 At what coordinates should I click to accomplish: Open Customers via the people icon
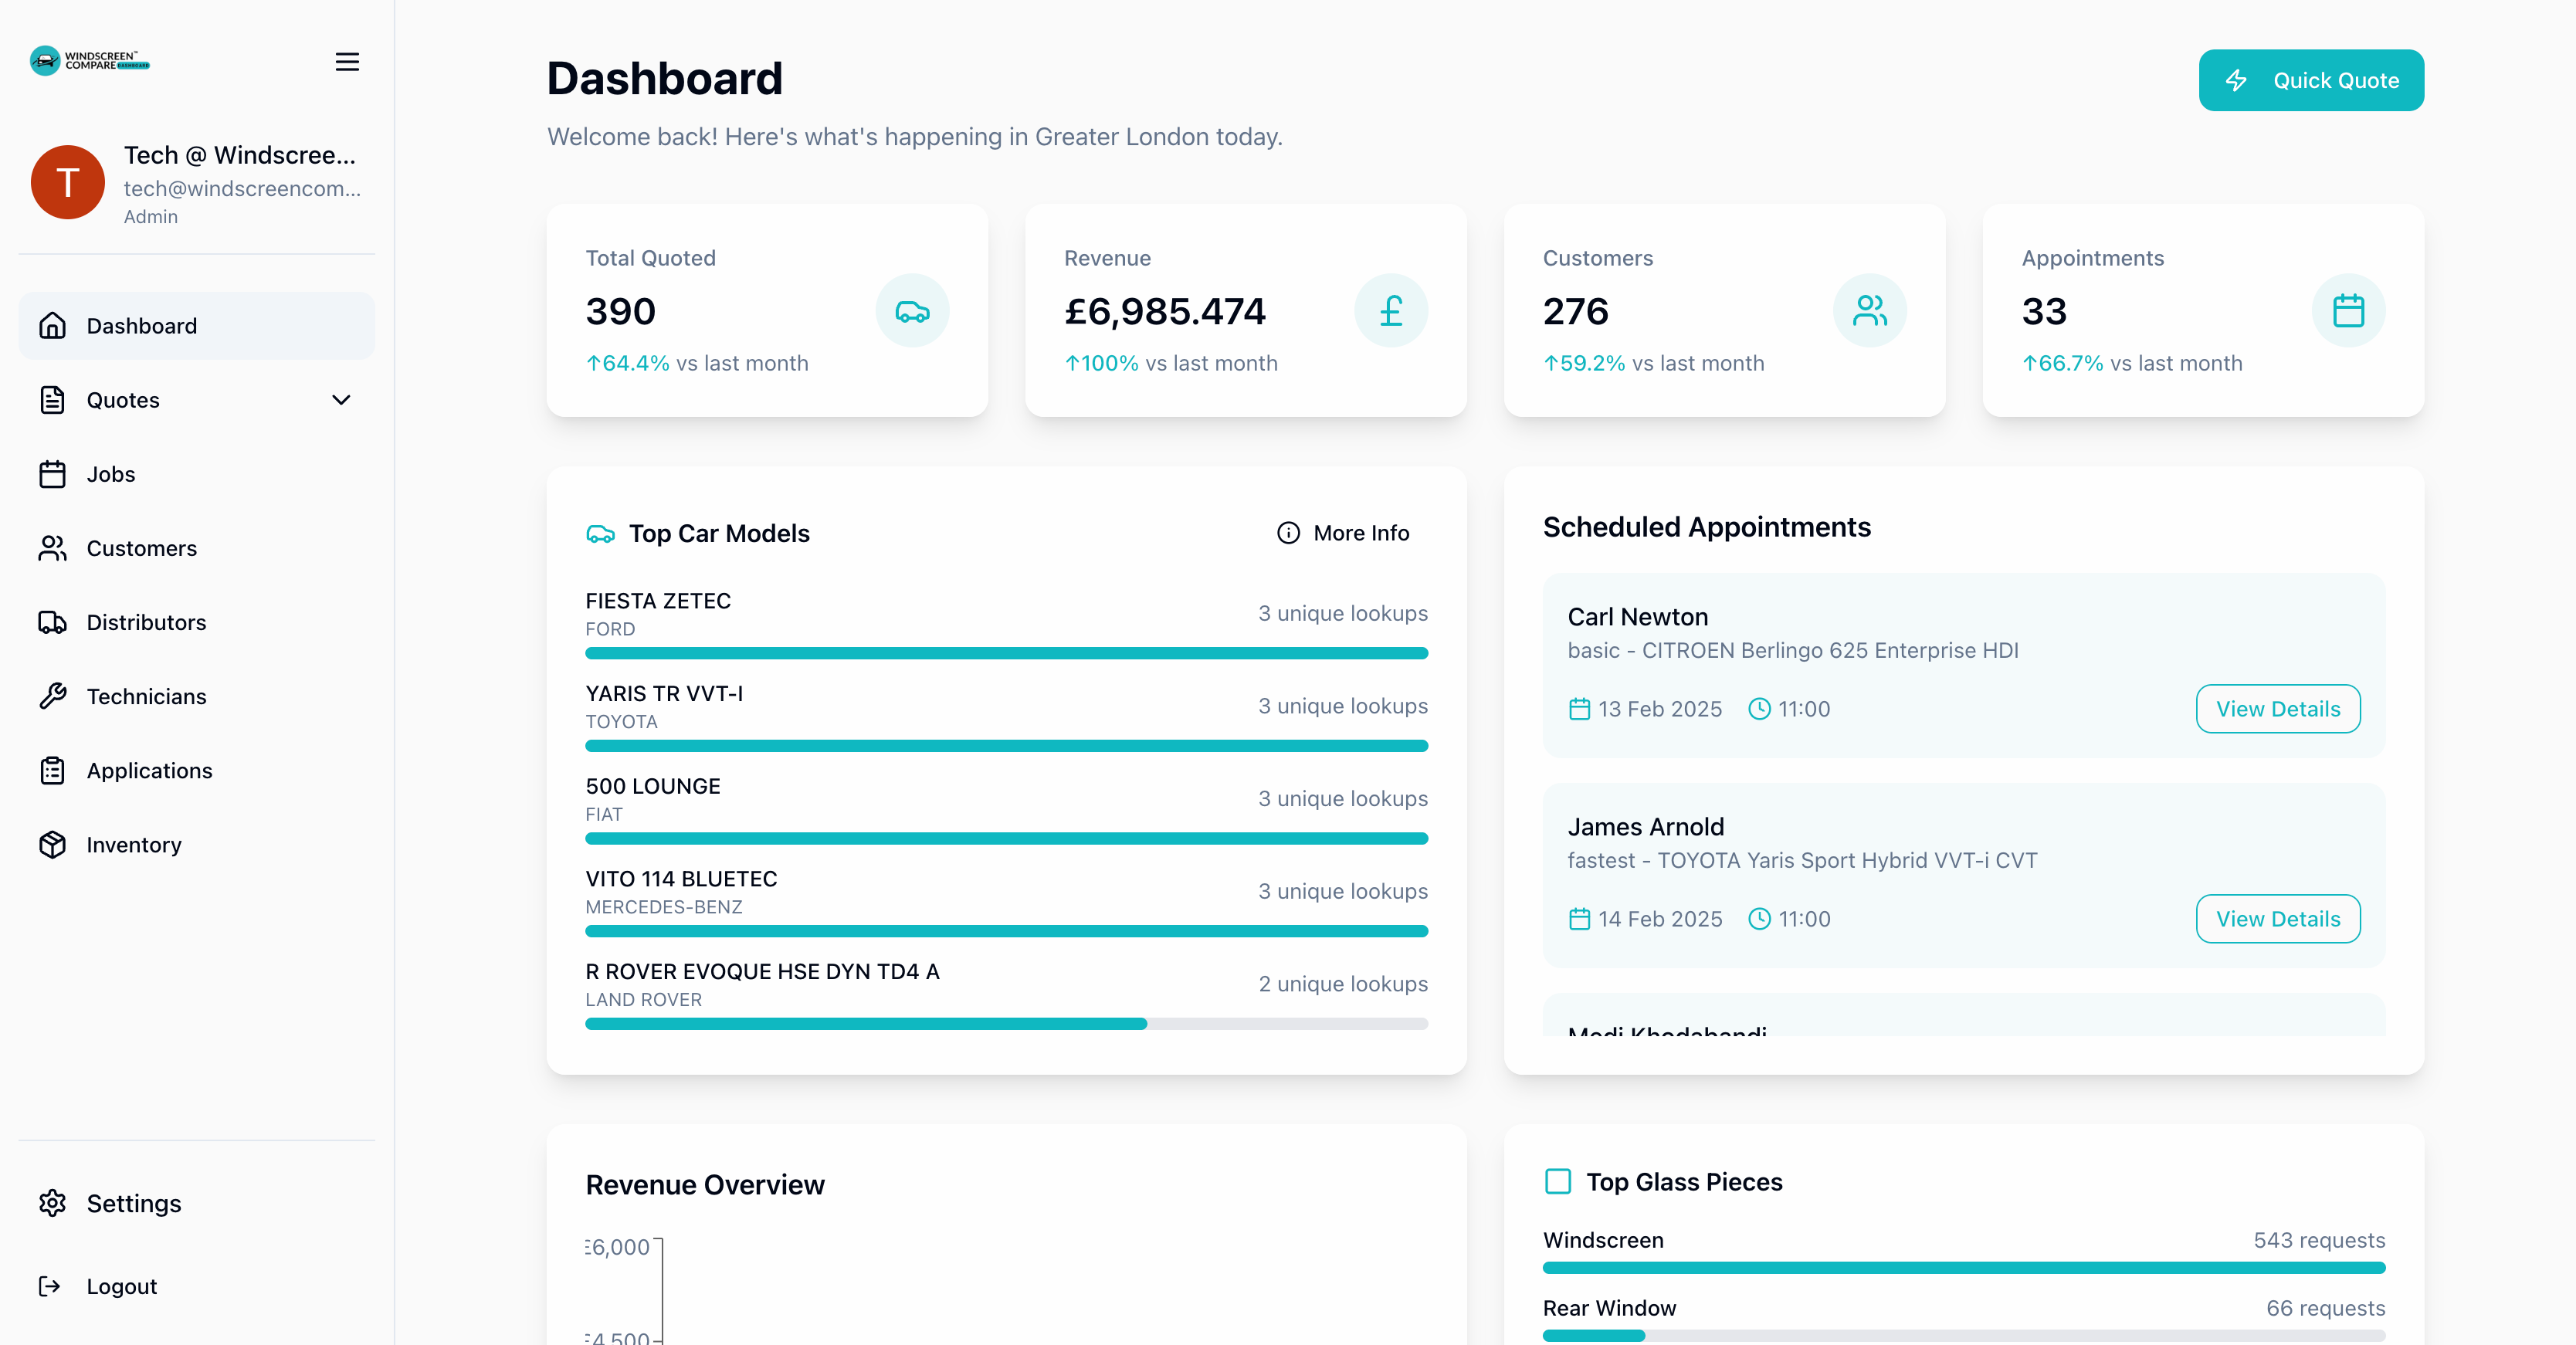(x=53, y=548)
